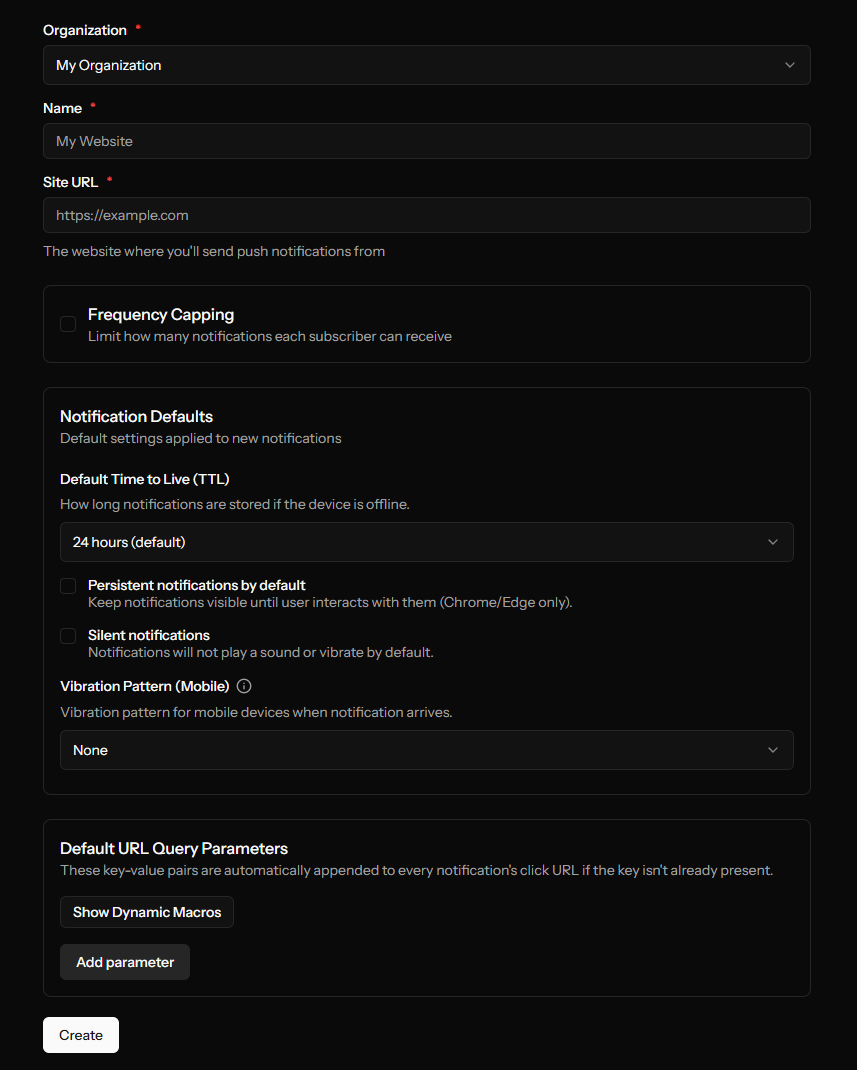
Task: Enable Frequency Capping
Action: [x=67, y=324]
